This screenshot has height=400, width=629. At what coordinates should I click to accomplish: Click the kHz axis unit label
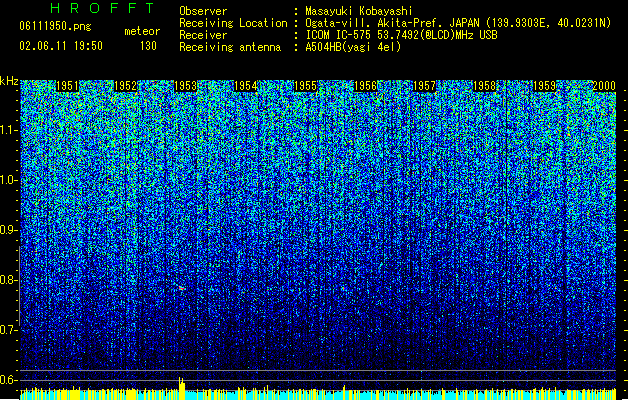[9, 81]
